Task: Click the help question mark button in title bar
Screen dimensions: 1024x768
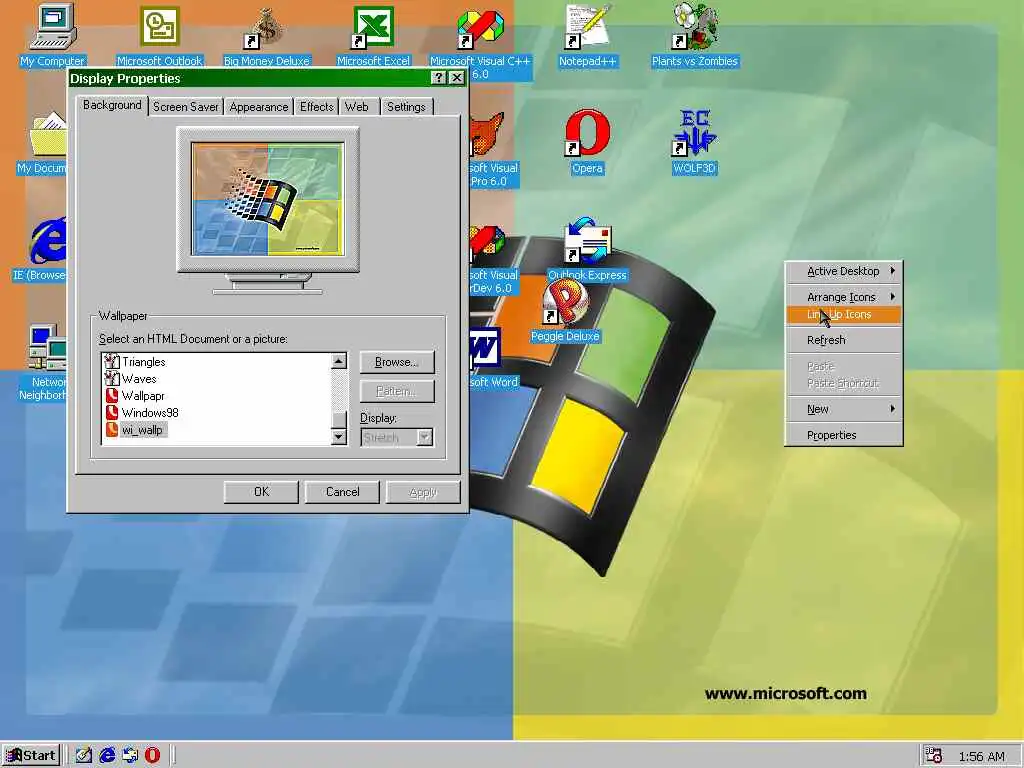Action: (x=439, y=78)
